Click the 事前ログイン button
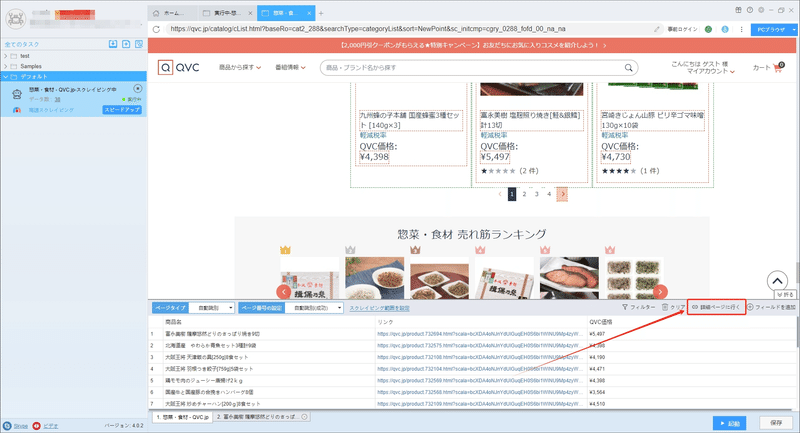Viewport: 800px width, 433px height. [682, 29]
